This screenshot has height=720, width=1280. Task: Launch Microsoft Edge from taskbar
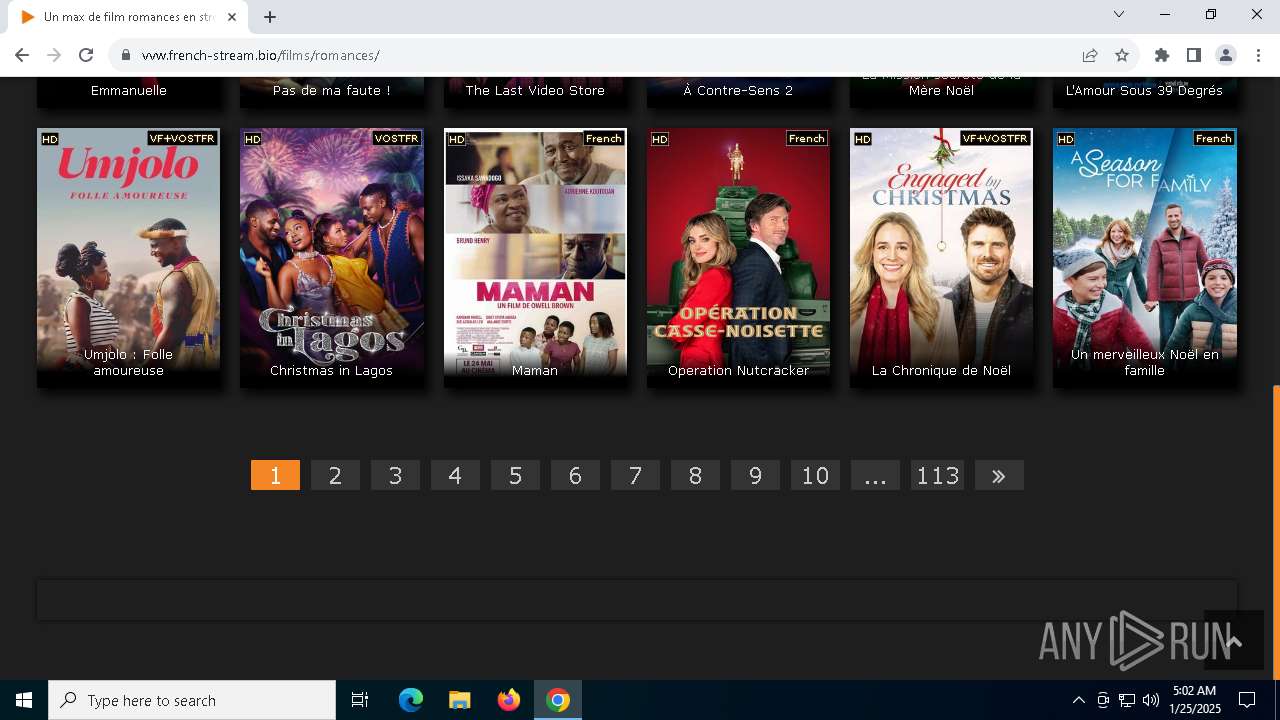coord(411,700)
